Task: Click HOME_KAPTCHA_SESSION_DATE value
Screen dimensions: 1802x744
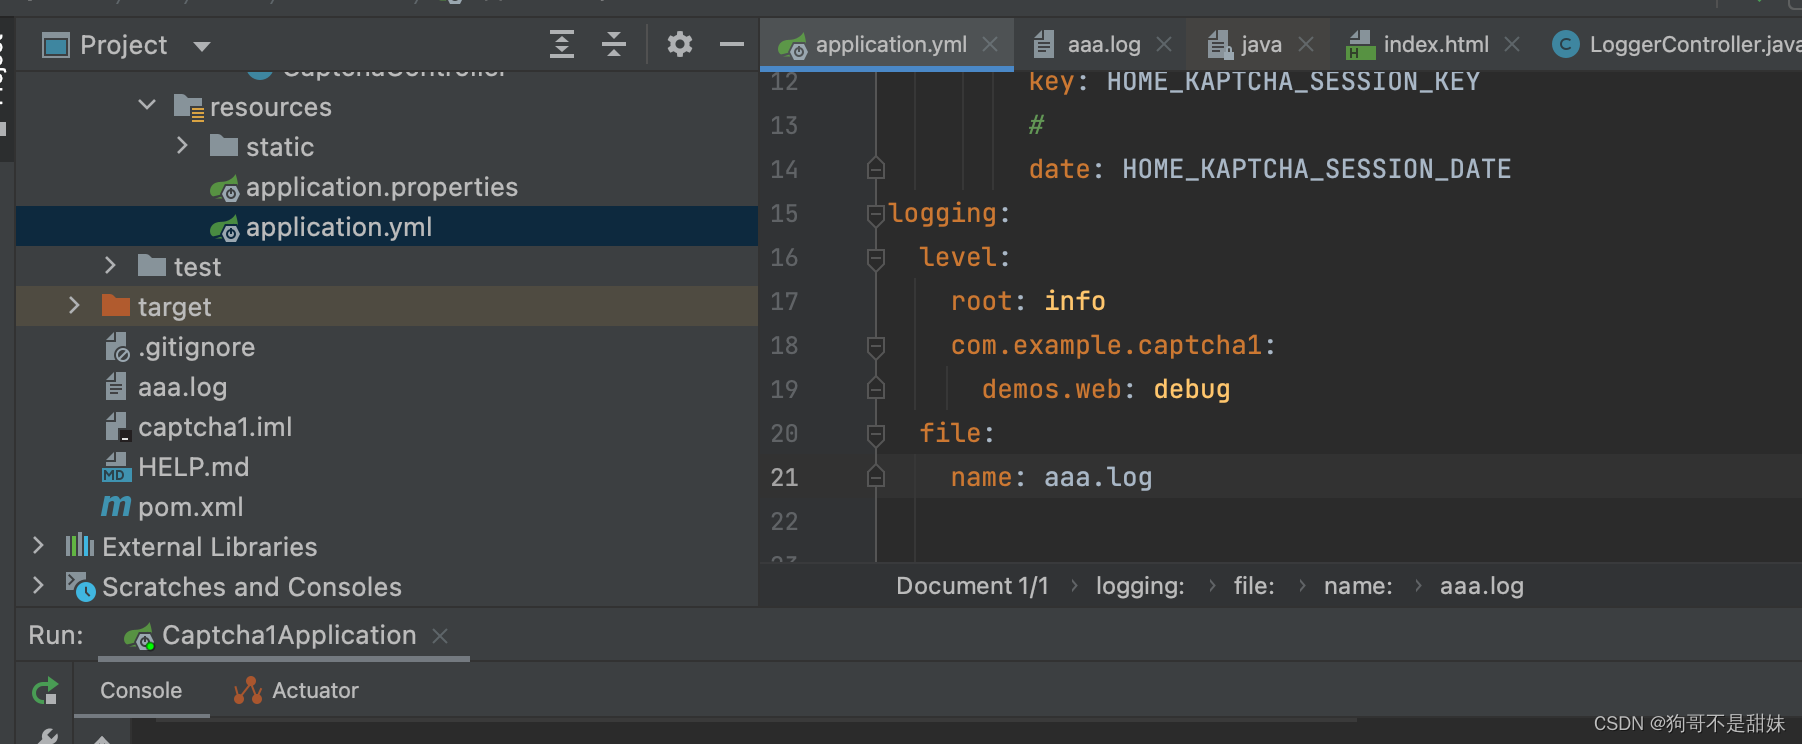Action: click(x=1316, y=169)
